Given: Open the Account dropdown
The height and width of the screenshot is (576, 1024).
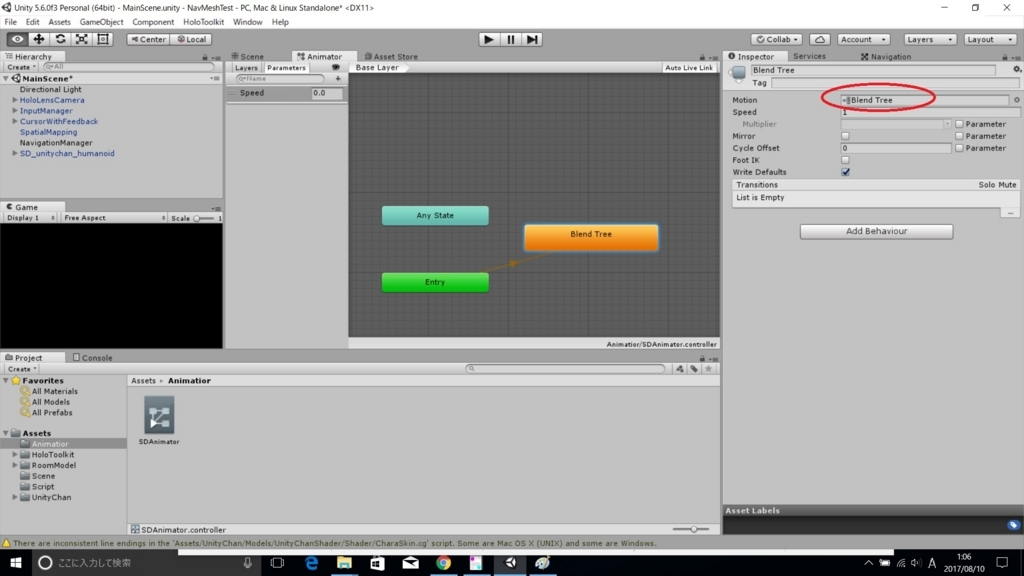Looking at the screenshot, I should coord(863,39).
